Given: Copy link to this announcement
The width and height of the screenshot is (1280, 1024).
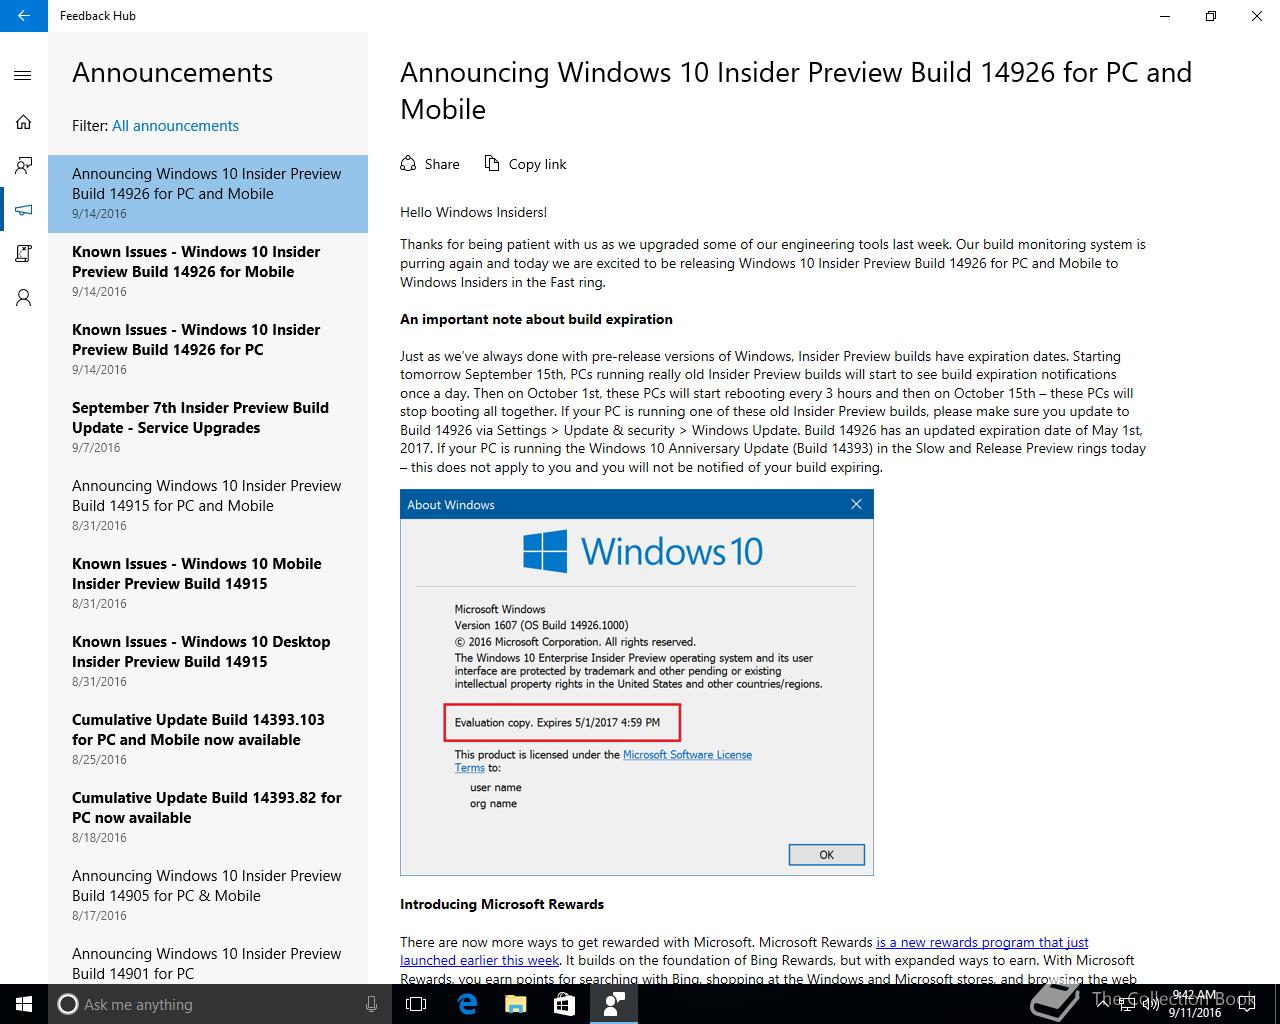Looking at the screenshot, I should coord(525,164).
